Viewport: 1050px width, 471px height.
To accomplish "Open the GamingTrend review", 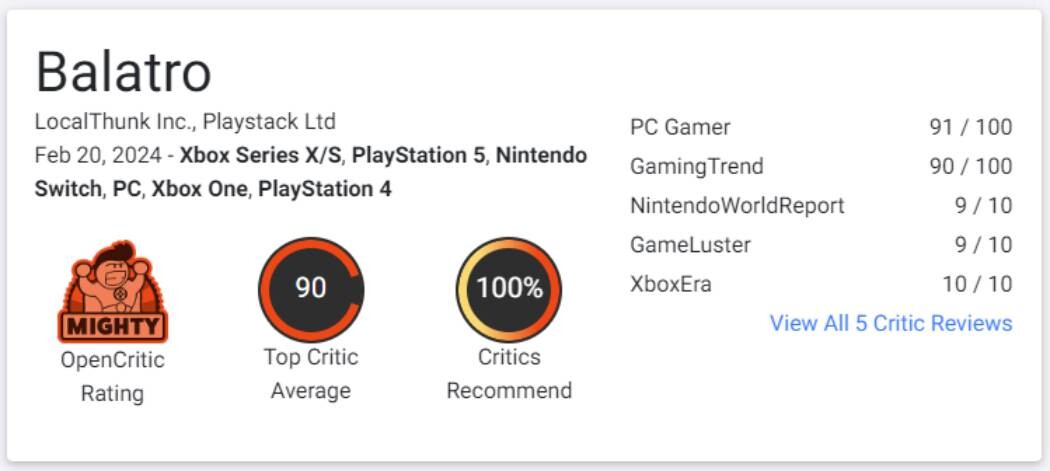I will click(696, 166).
